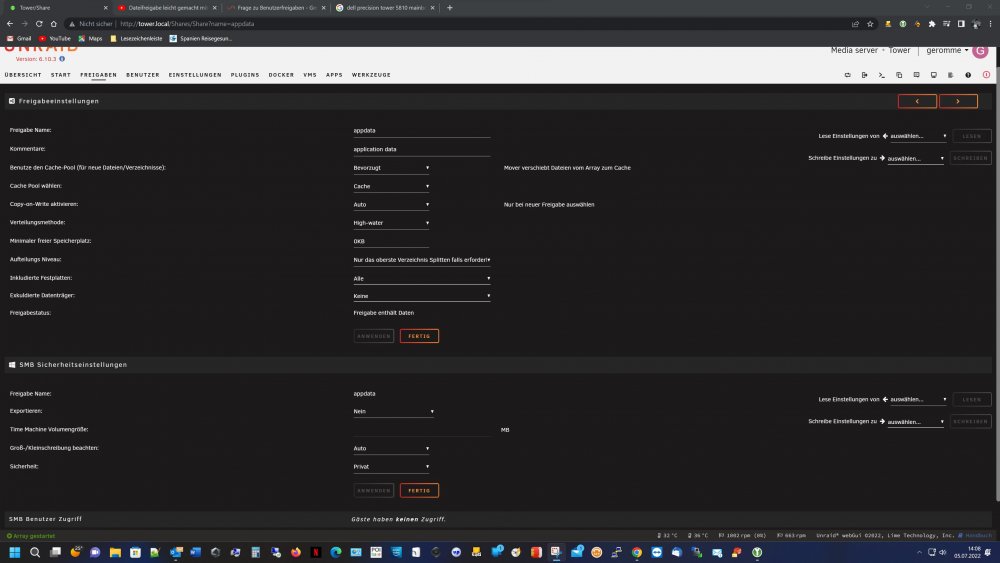The image size is (1000, 563).
Task: Open the Werkzeuge menu
Action: pyautogui.click(x=371, y=75)
